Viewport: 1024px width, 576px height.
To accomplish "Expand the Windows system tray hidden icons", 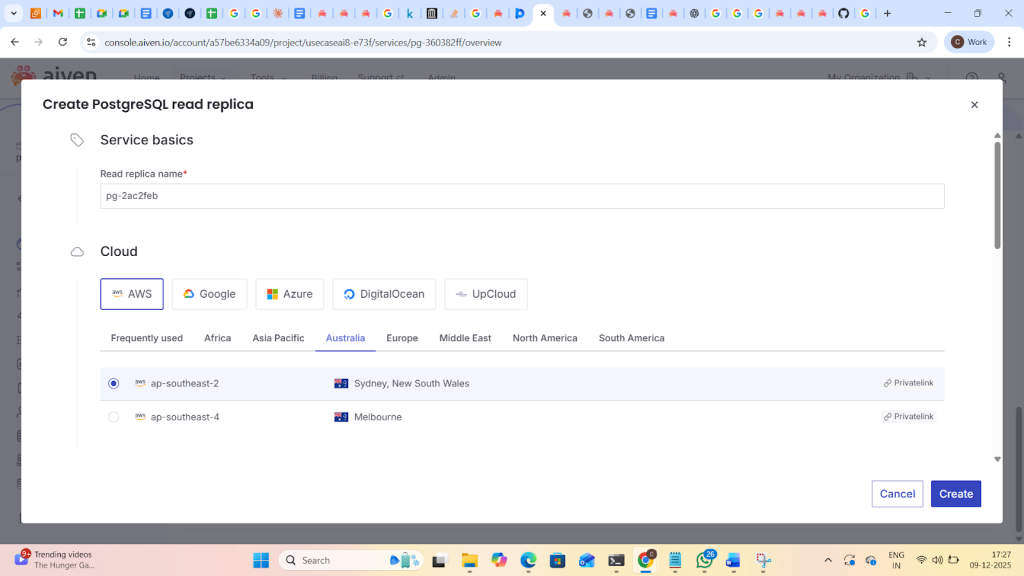I will pos(827,560).
